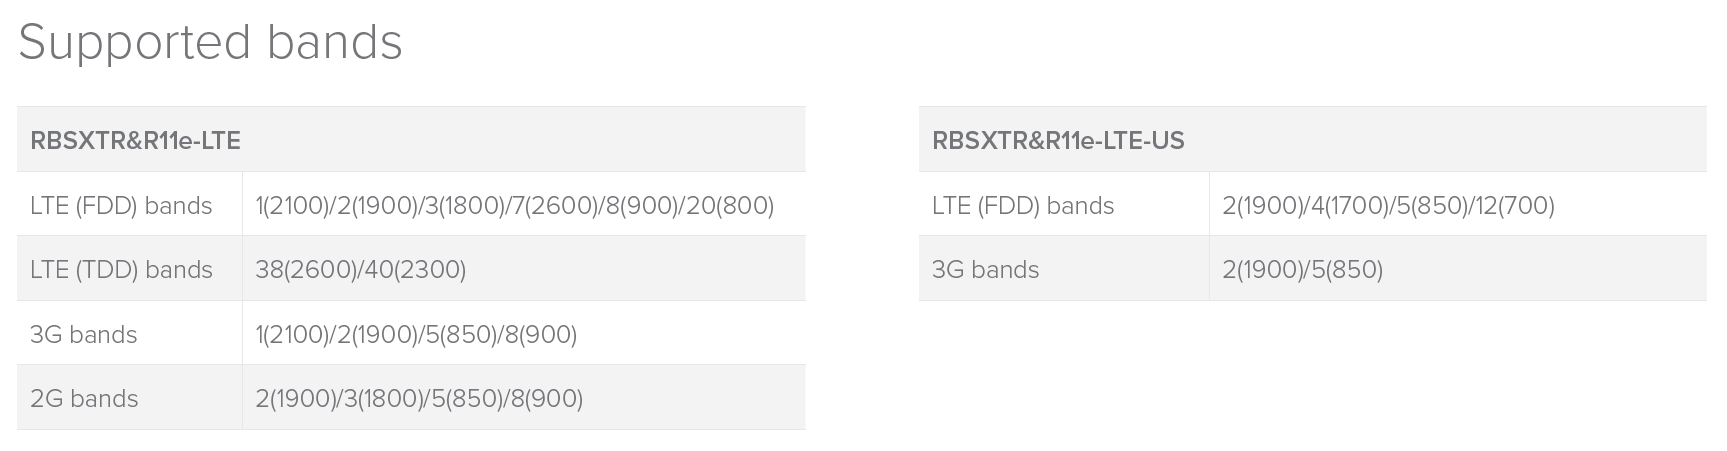Click the 2G bands row label
The height and width of the screenshot is (451, 1727).
tap(84, 399)
